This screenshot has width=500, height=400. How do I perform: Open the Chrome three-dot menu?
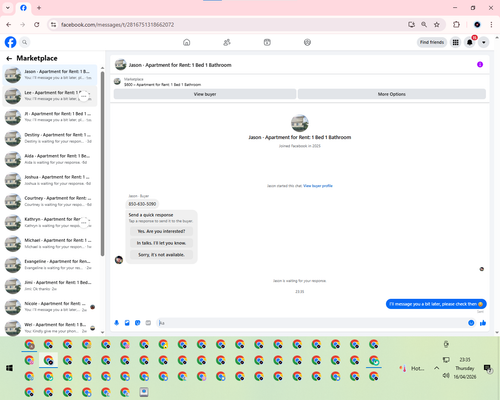click(491, 24)
